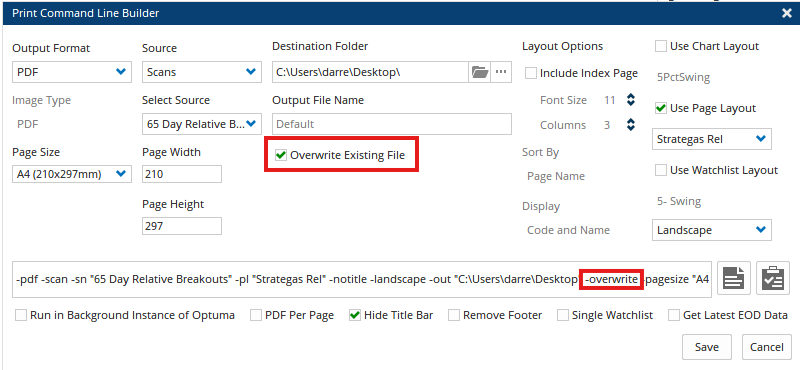Click the Image Type value PDF
This screenshot has width=800, height=370.
click(28, 124)
